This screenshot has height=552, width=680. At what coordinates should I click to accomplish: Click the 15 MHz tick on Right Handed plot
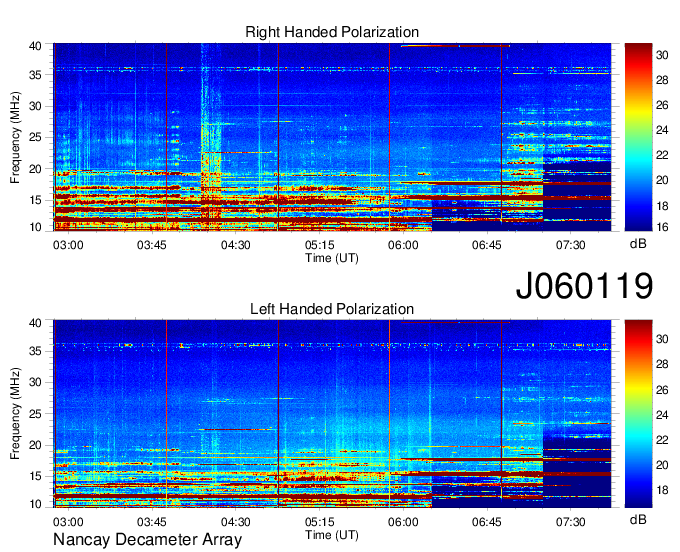point(35,200)
